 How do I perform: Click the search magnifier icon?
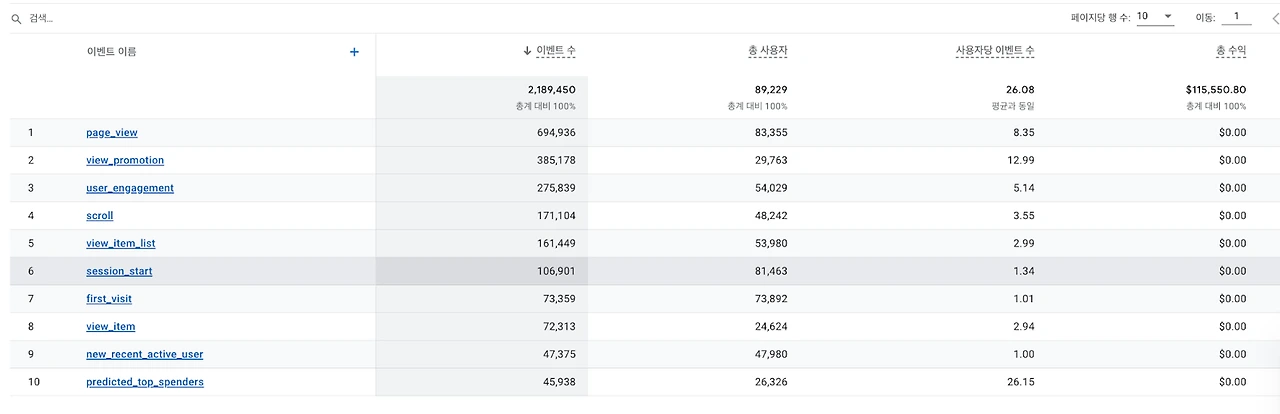click(x=16, y=18)
